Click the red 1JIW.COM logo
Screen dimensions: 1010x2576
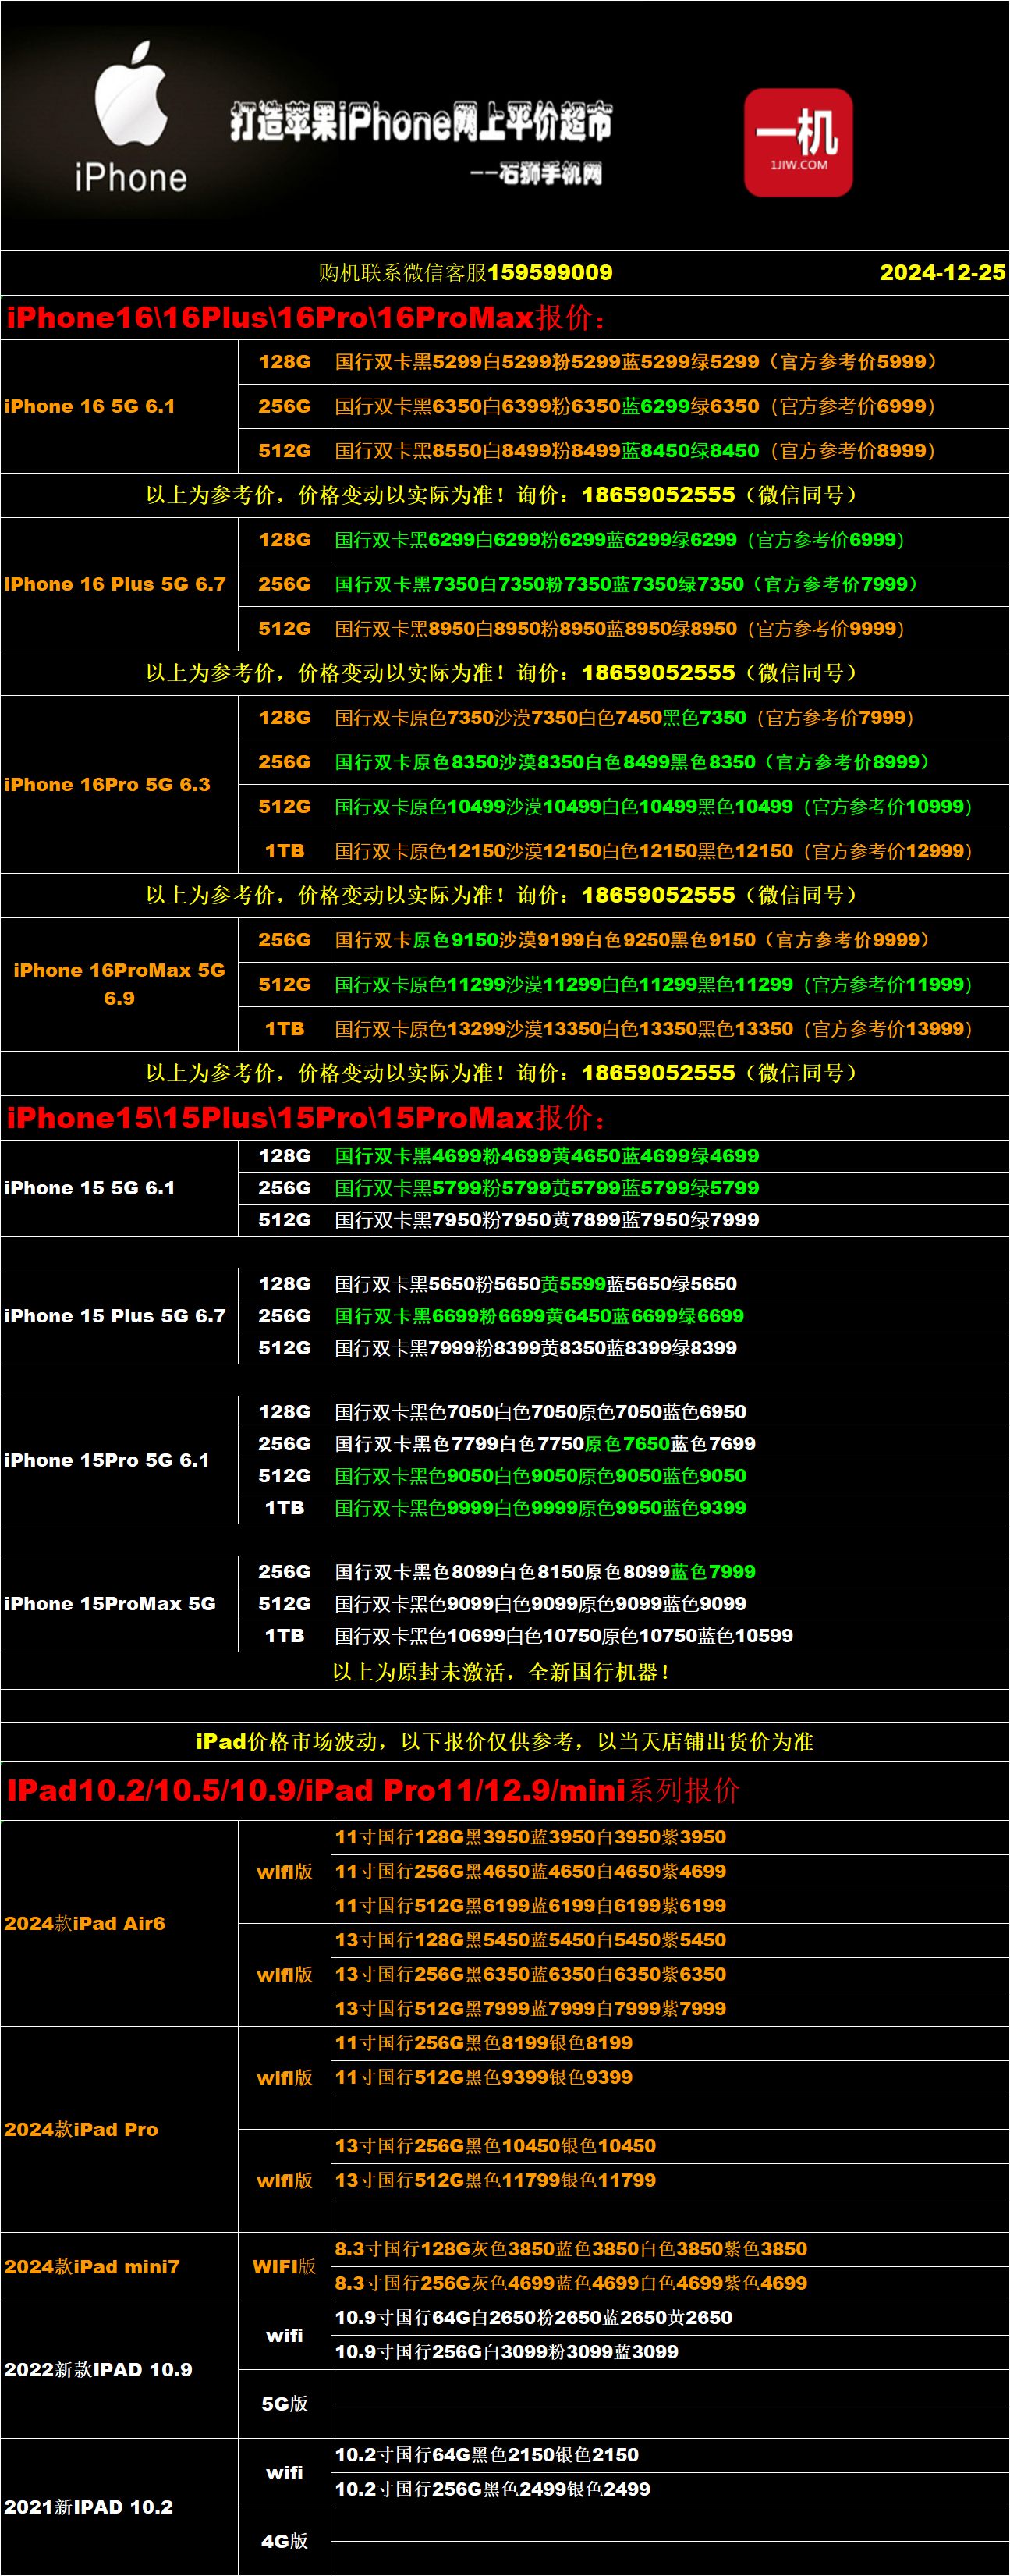click(798, 142)
